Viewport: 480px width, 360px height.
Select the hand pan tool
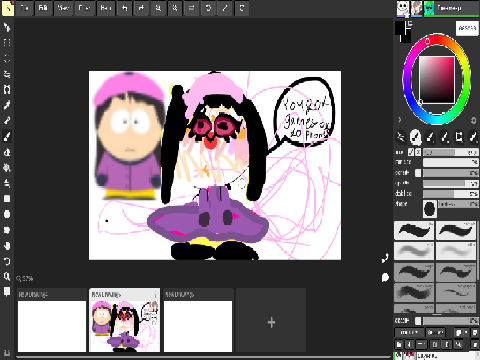click(7, 246)
